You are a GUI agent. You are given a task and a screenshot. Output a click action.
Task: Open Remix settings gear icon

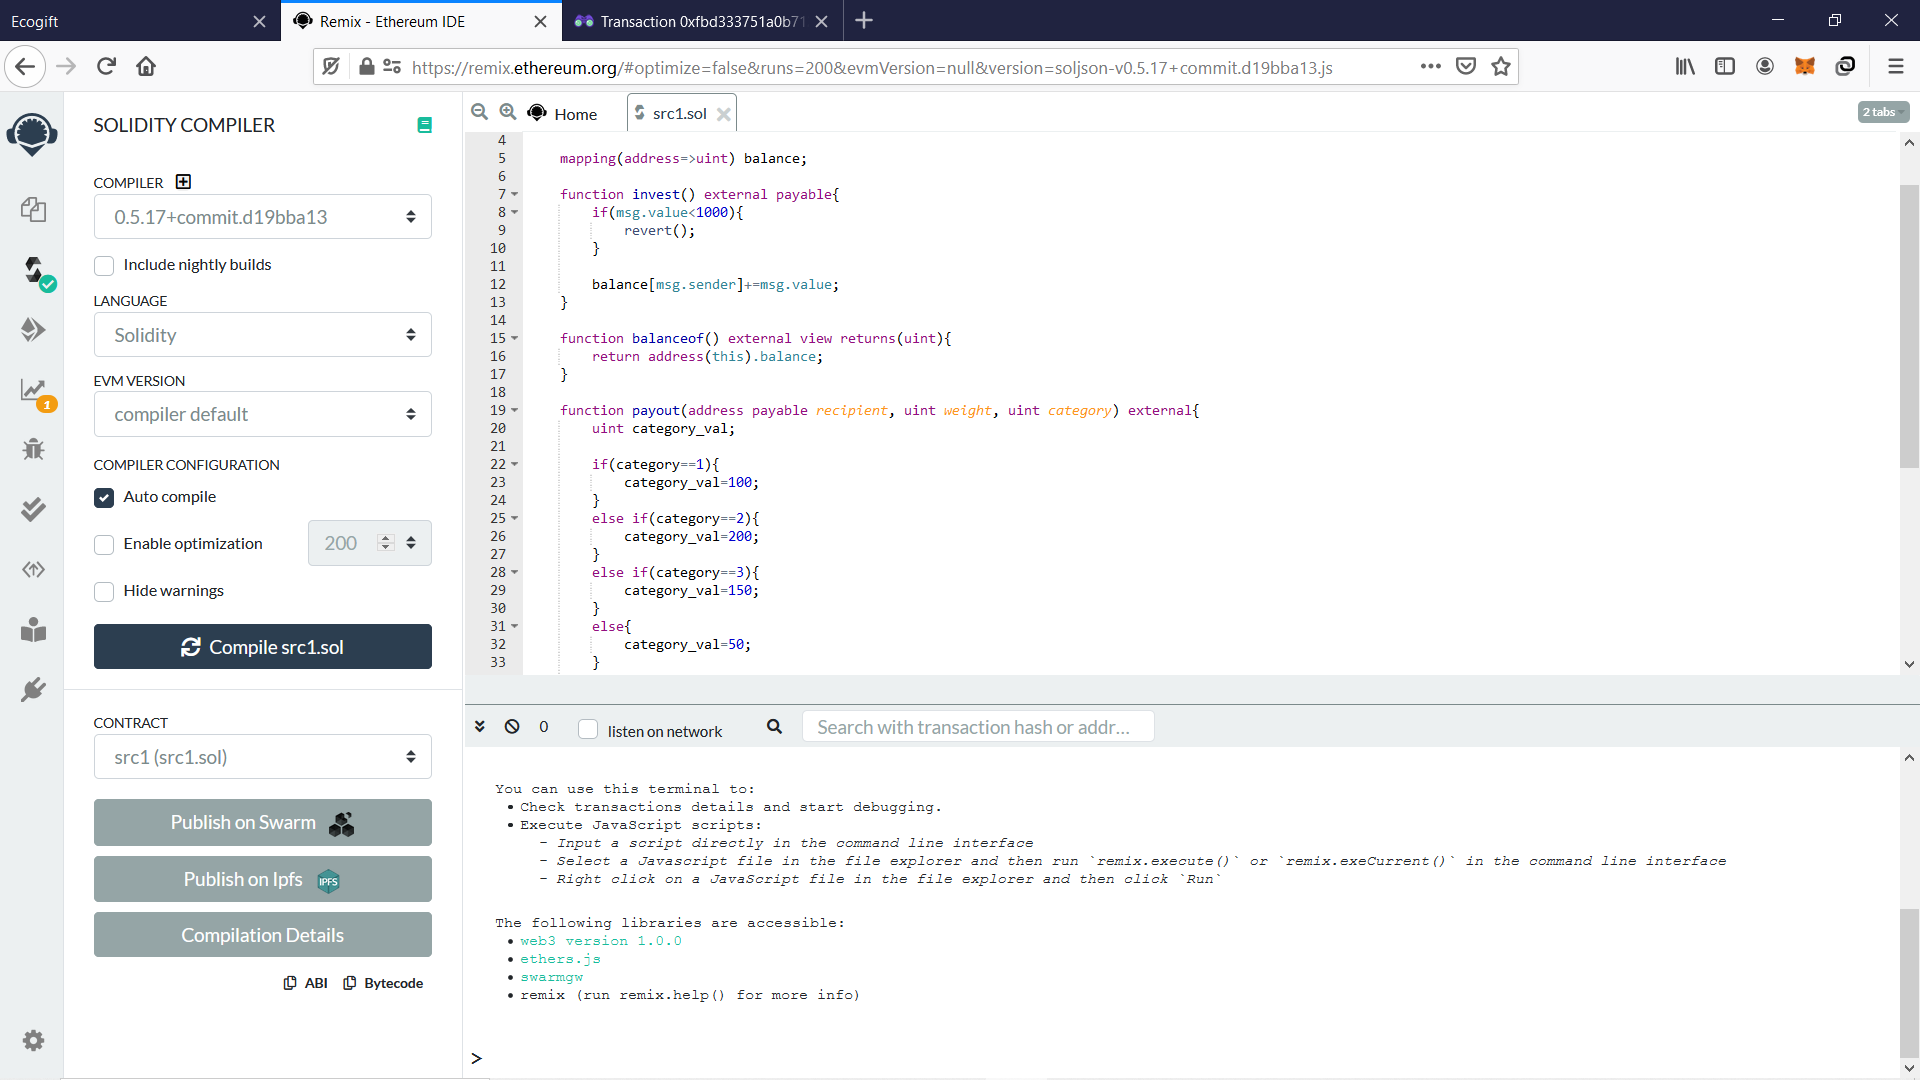(33, 1041)
